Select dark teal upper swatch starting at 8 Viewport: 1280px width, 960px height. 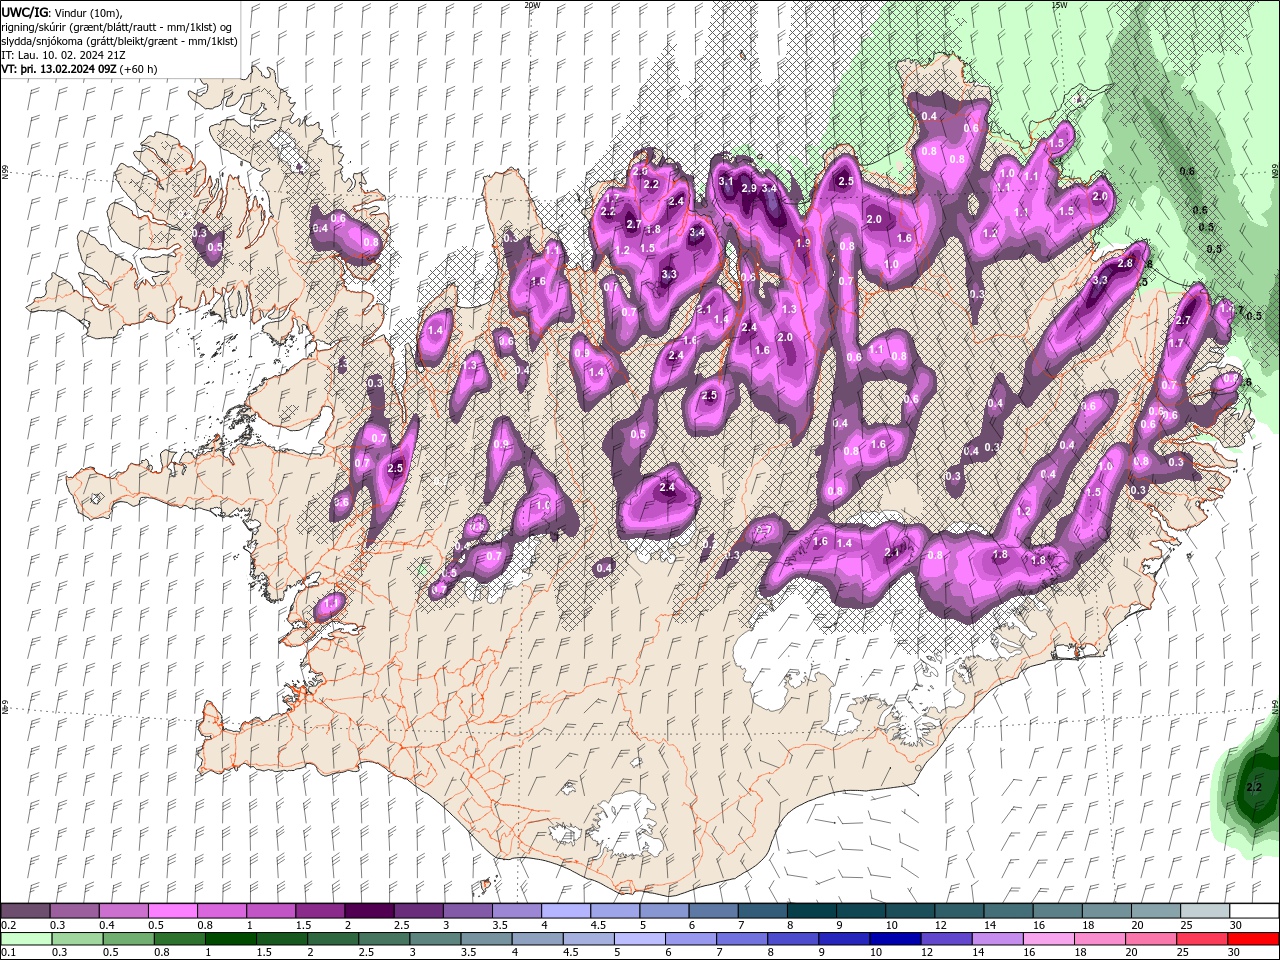coord(810,911)
